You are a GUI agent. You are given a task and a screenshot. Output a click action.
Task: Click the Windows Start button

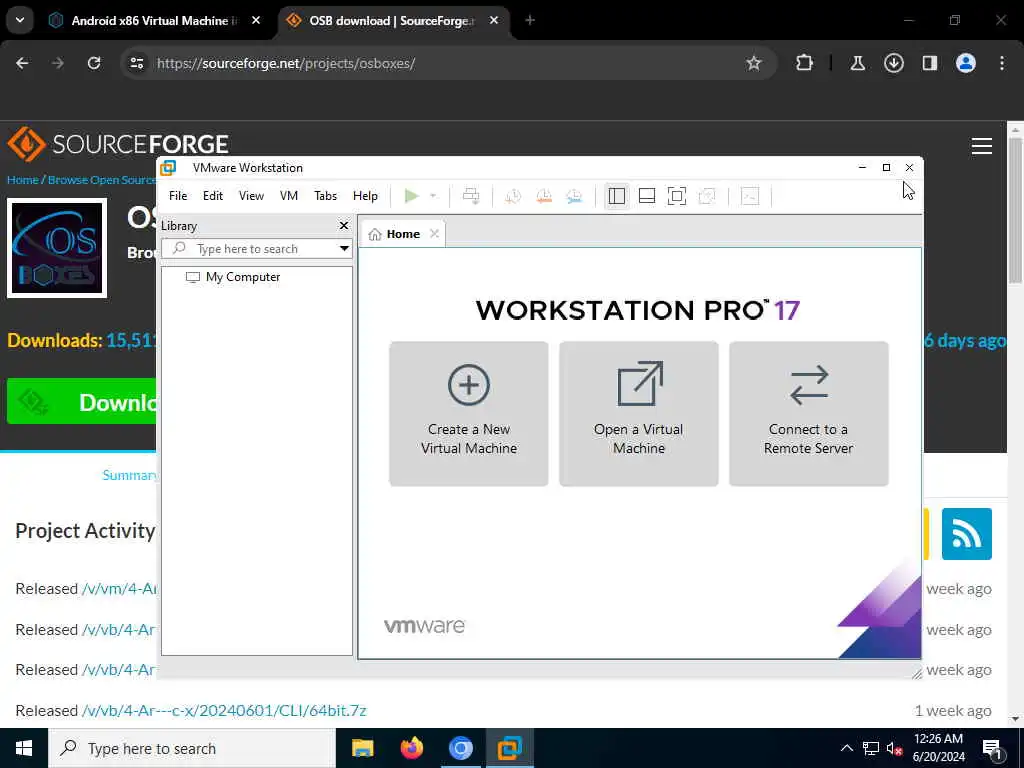pyautogui.click(x=24, y=748)
